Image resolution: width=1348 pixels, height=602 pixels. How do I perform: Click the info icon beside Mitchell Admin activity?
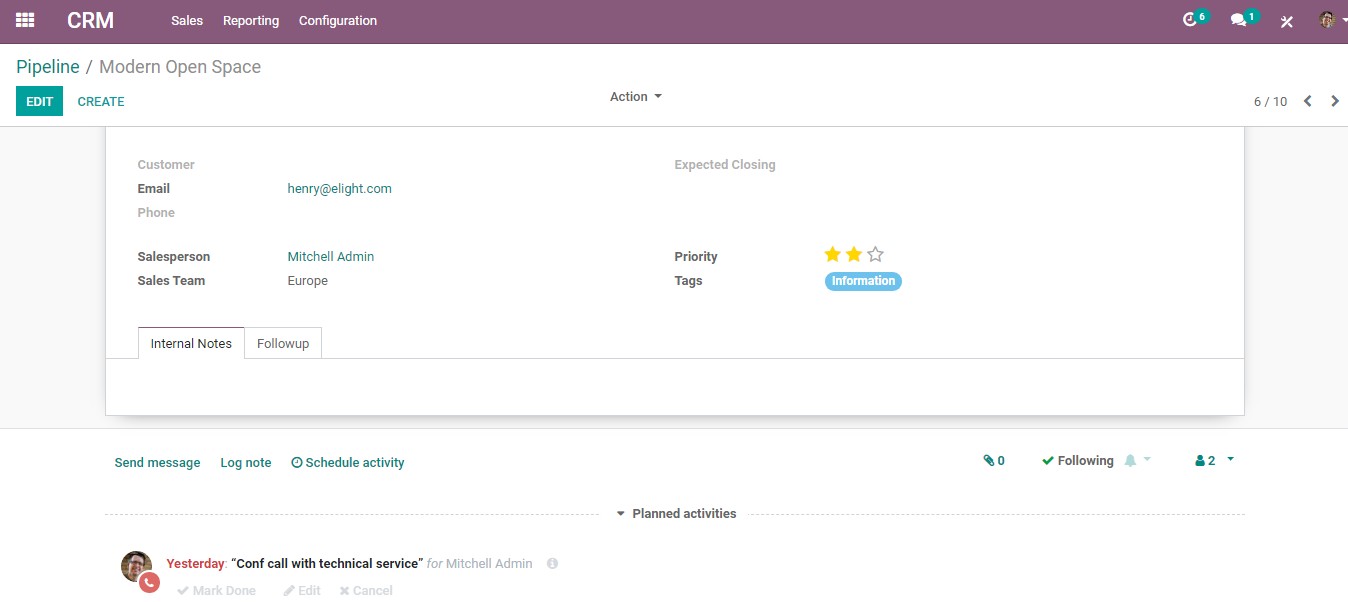coord(553,564)
